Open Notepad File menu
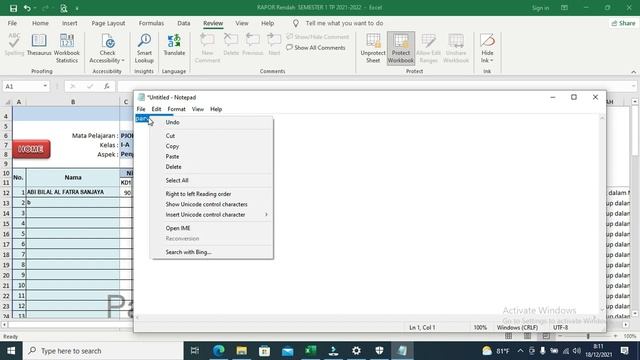 point(141,109)
